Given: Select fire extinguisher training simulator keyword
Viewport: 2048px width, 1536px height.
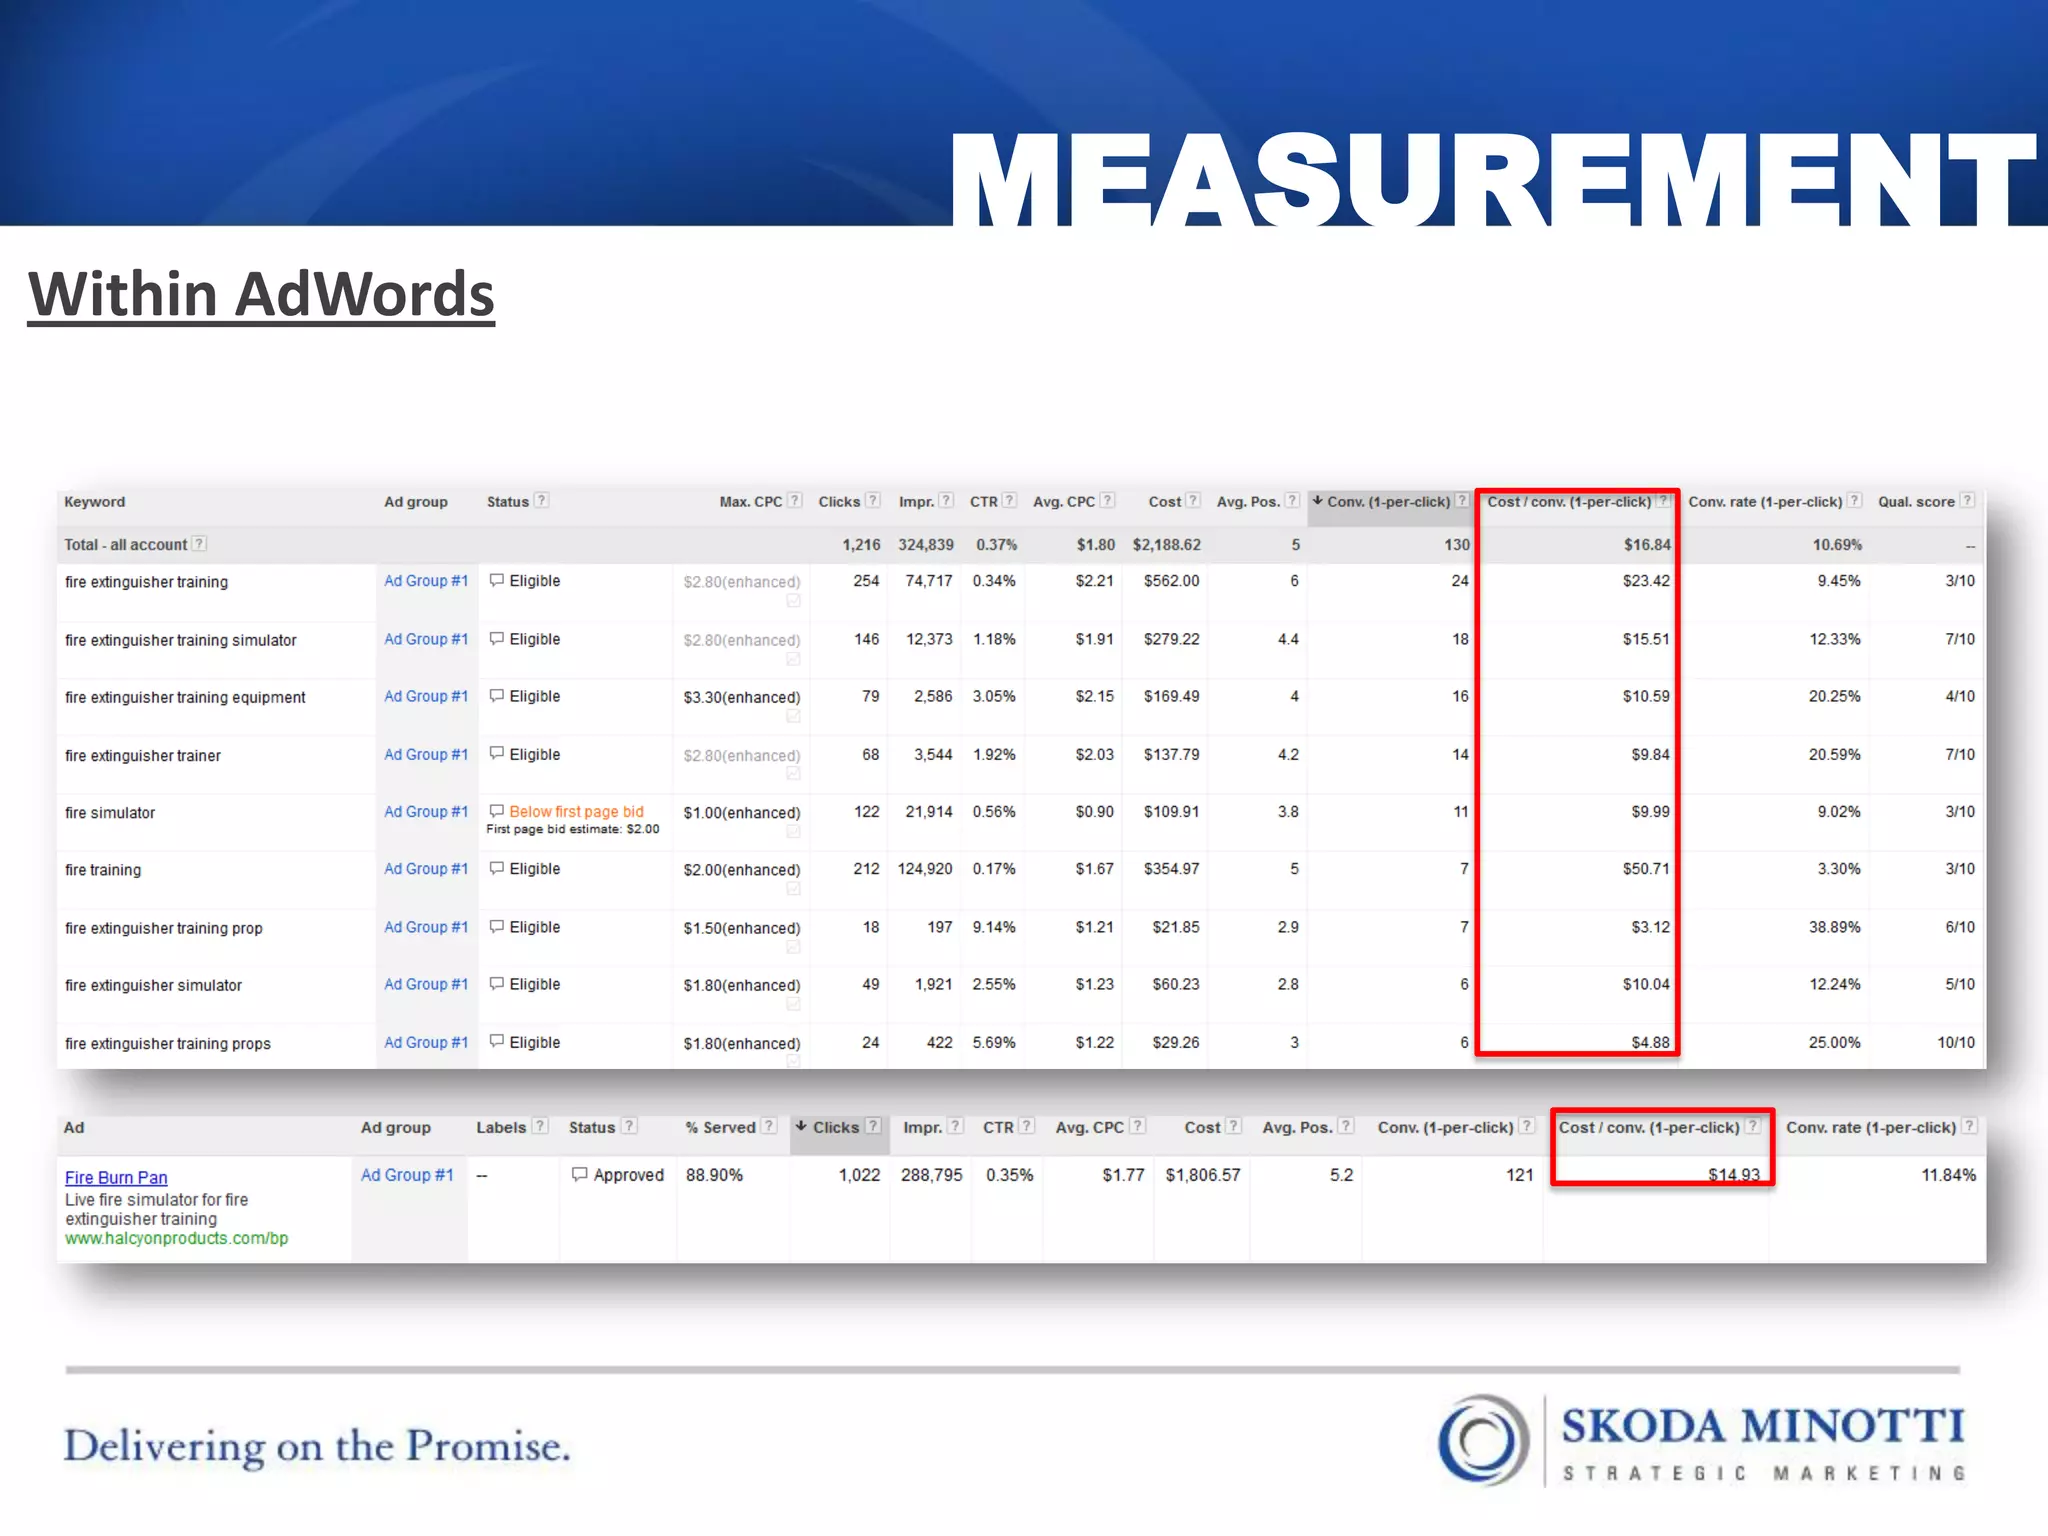Looking at the screenshot, I should 181,640.
